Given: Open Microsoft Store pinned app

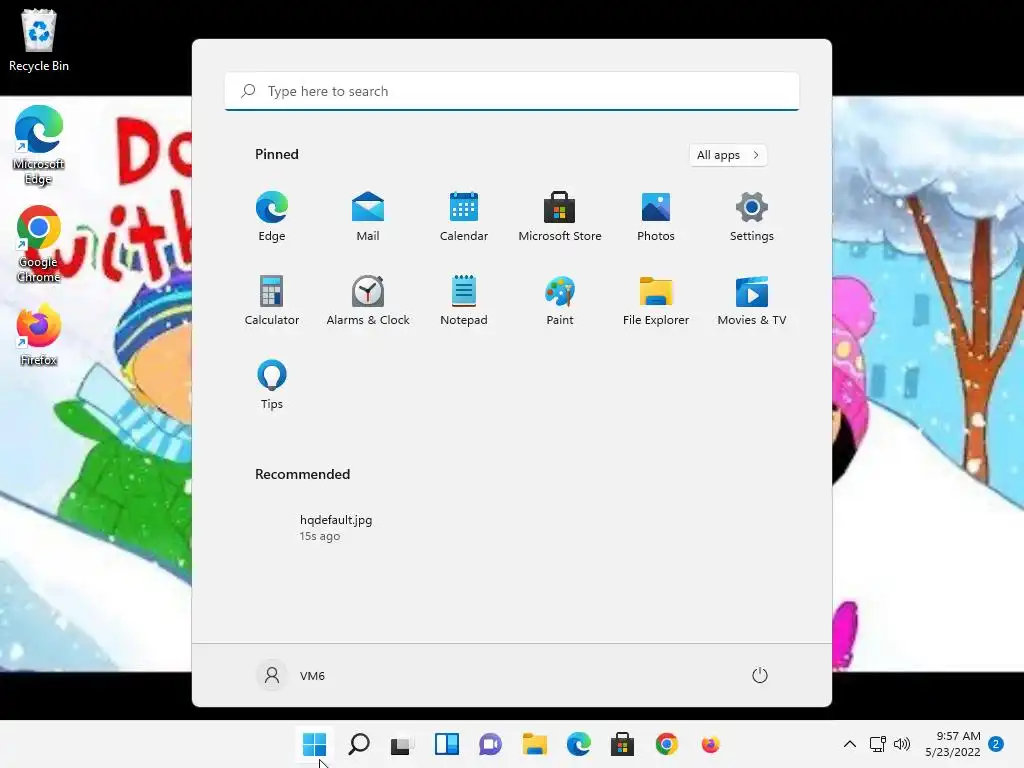Looking at the screenshot, I should pyautogui.click(x=560, y=217).
